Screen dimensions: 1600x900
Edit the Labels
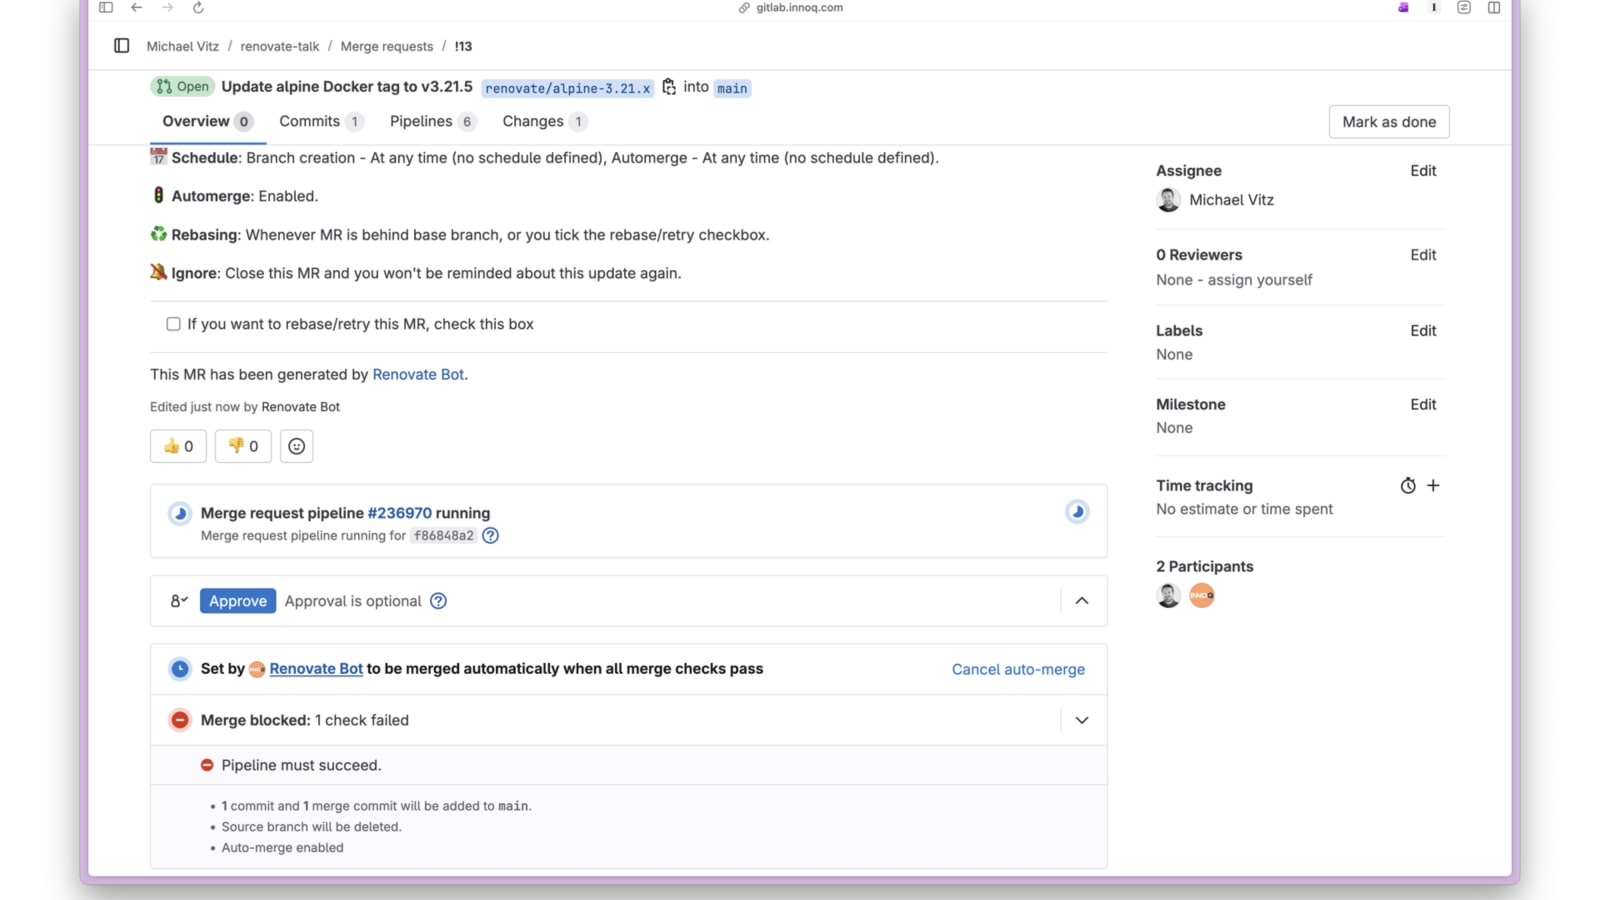pos(1423,331)
